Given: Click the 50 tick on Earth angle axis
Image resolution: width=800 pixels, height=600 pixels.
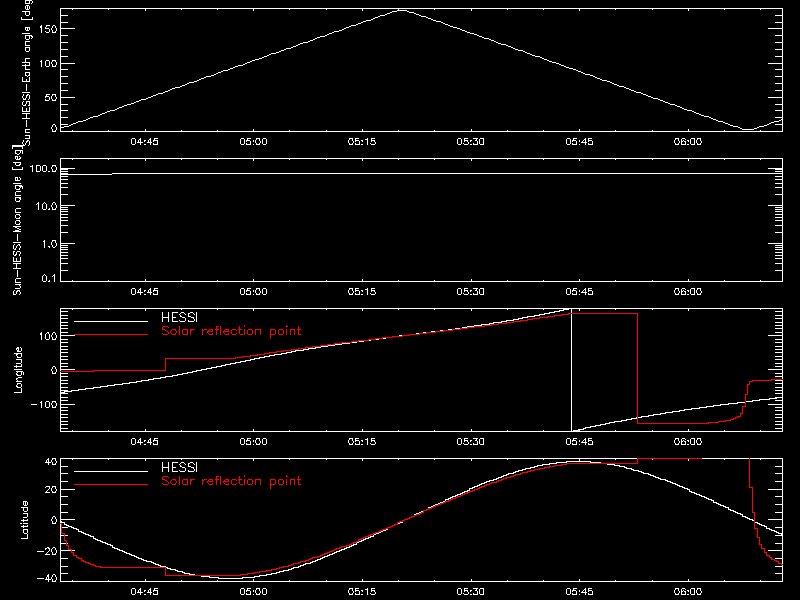Looking at the screenshot, I should [51, 97].
